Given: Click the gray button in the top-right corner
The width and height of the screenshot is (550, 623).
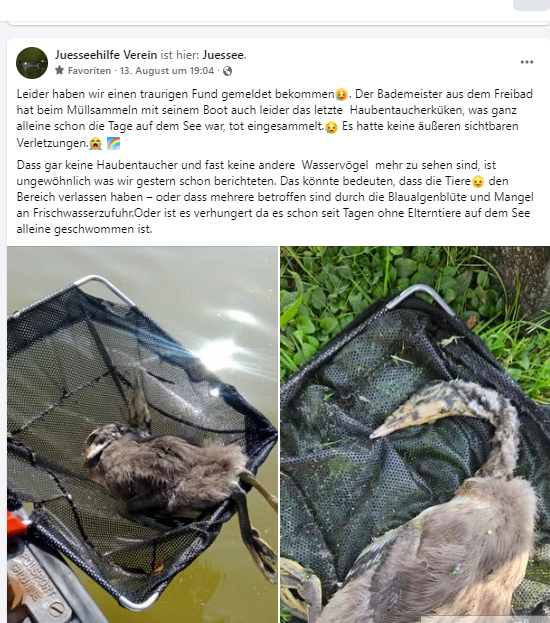Looking at the screenshot, I should 531,5.
